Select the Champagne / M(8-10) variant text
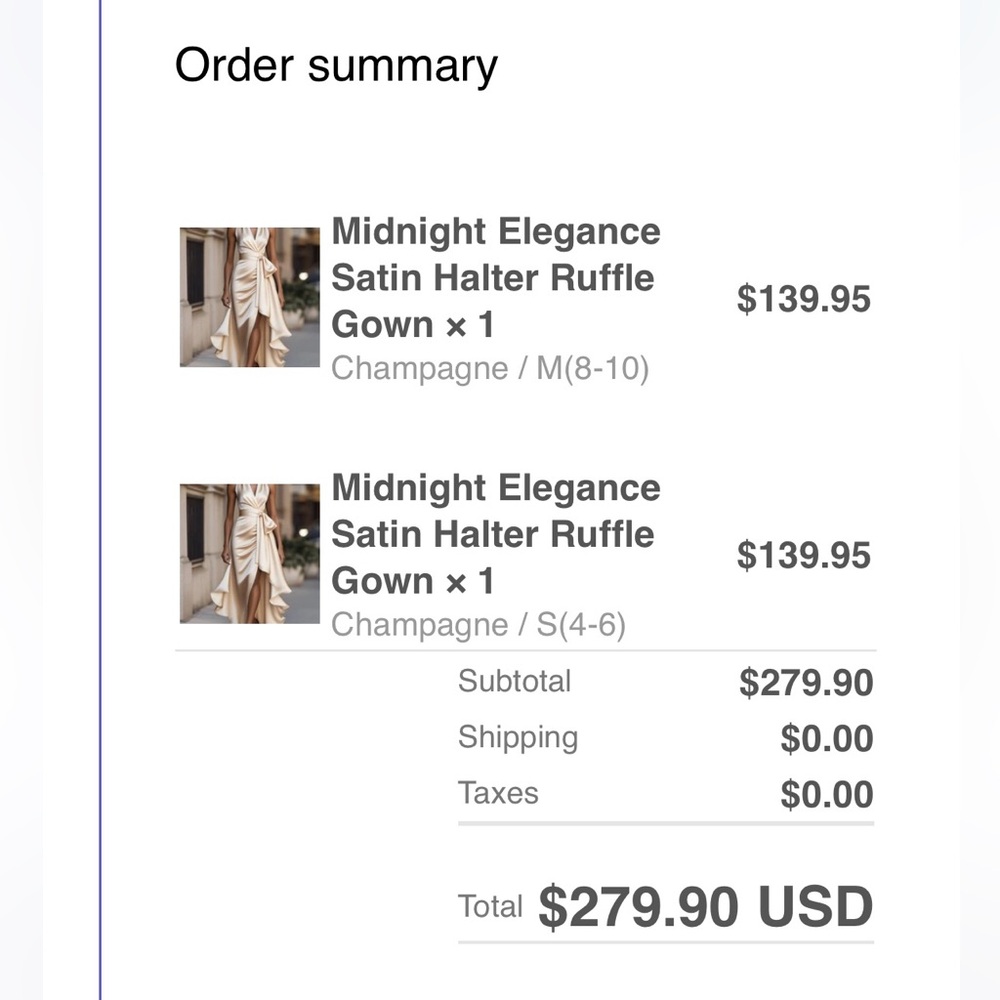 [x=490, y=369]
